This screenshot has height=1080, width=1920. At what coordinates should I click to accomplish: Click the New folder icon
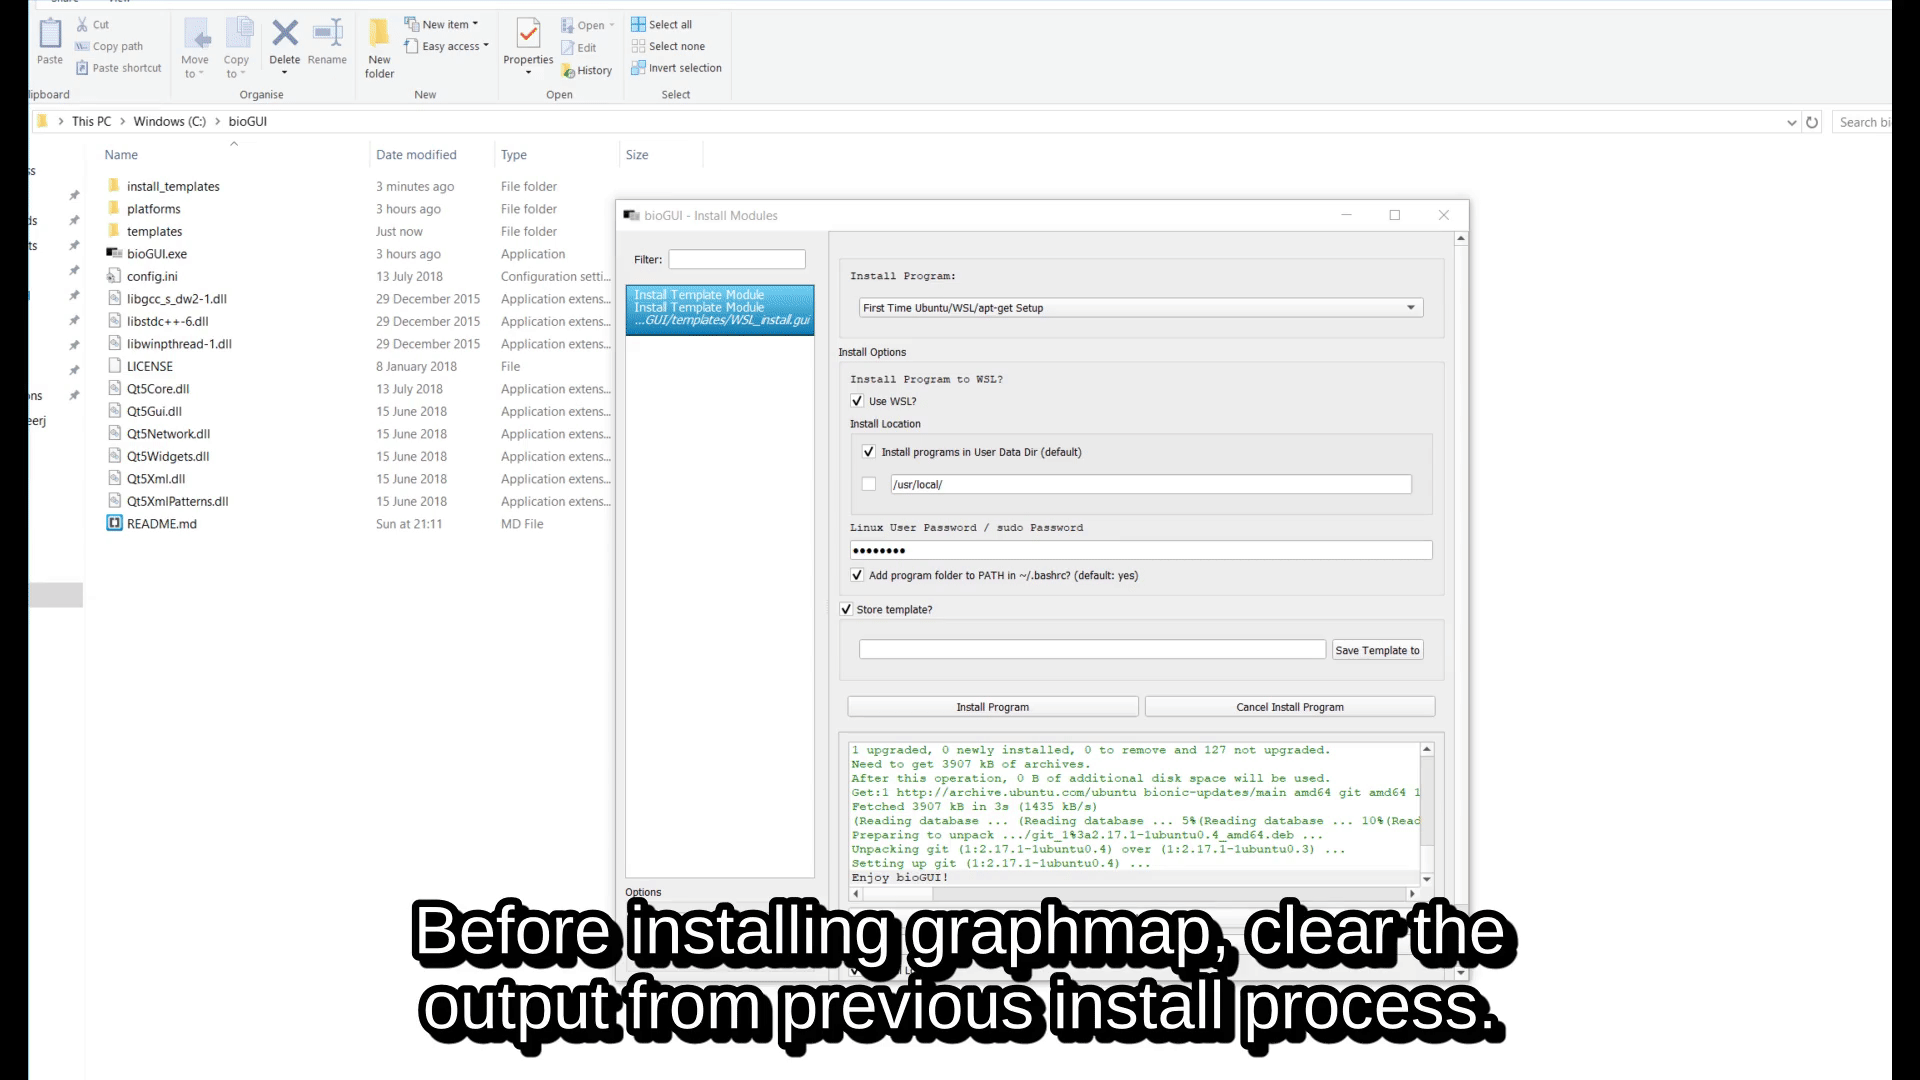379,35
